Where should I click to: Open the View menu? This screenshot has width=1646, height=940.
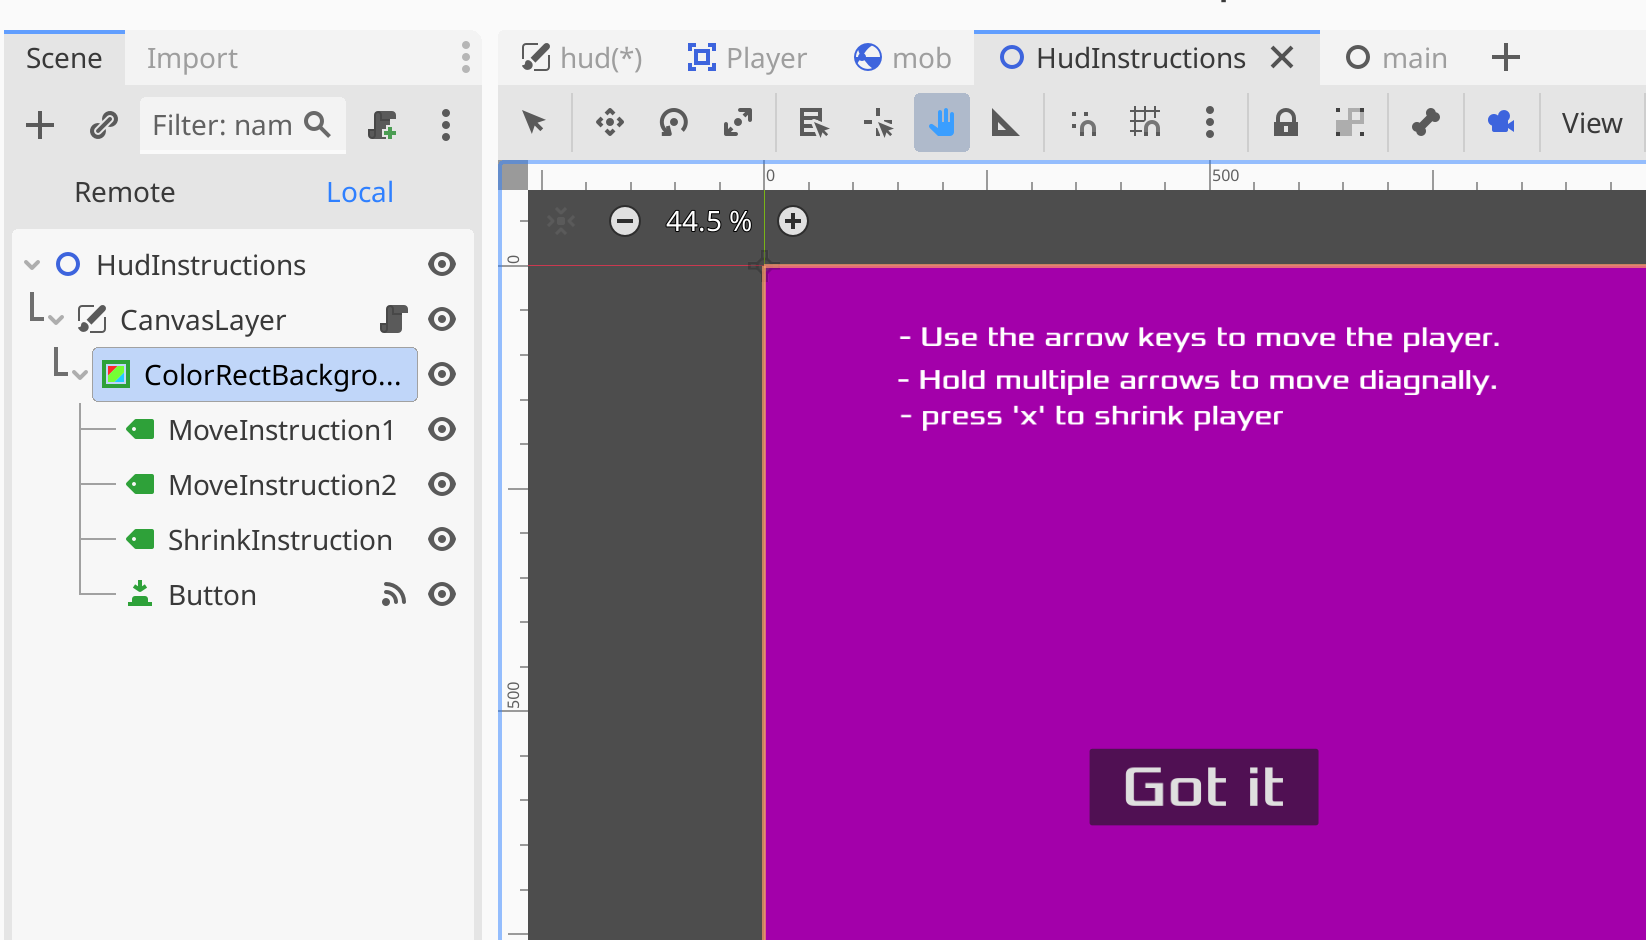coord(1591,122)
